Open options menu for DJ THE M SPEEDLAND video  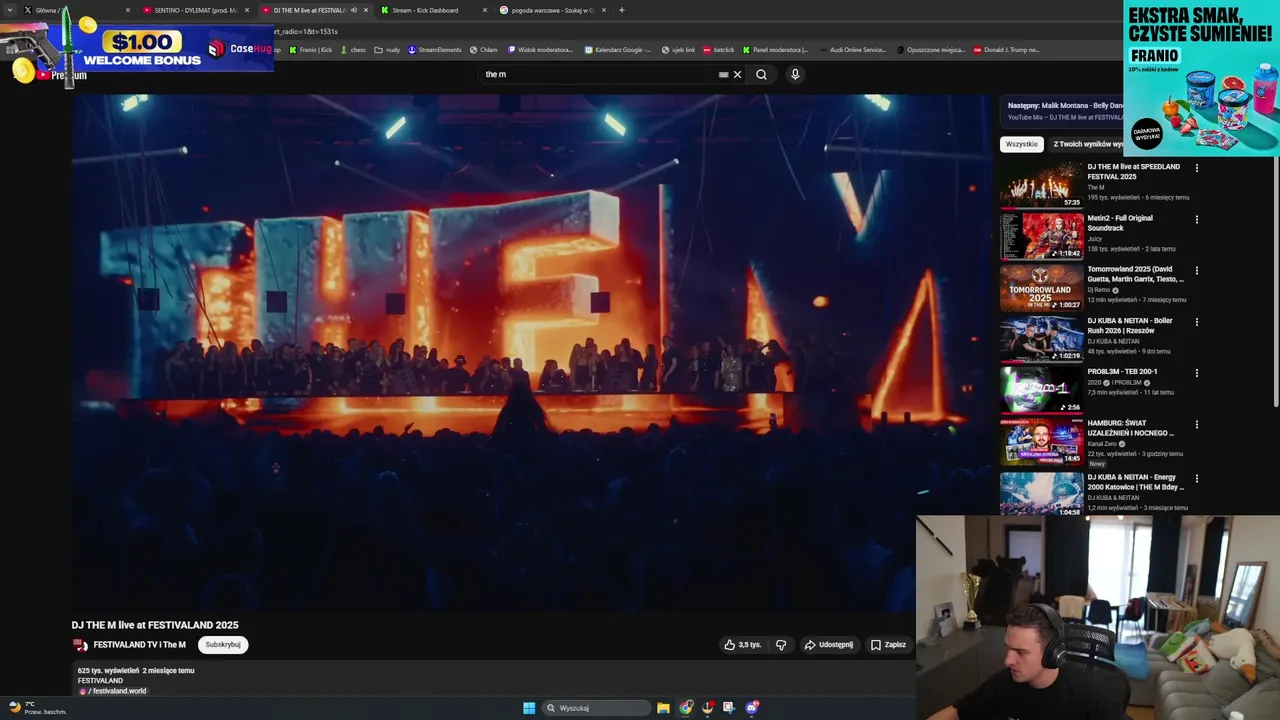pos(1197,168)
